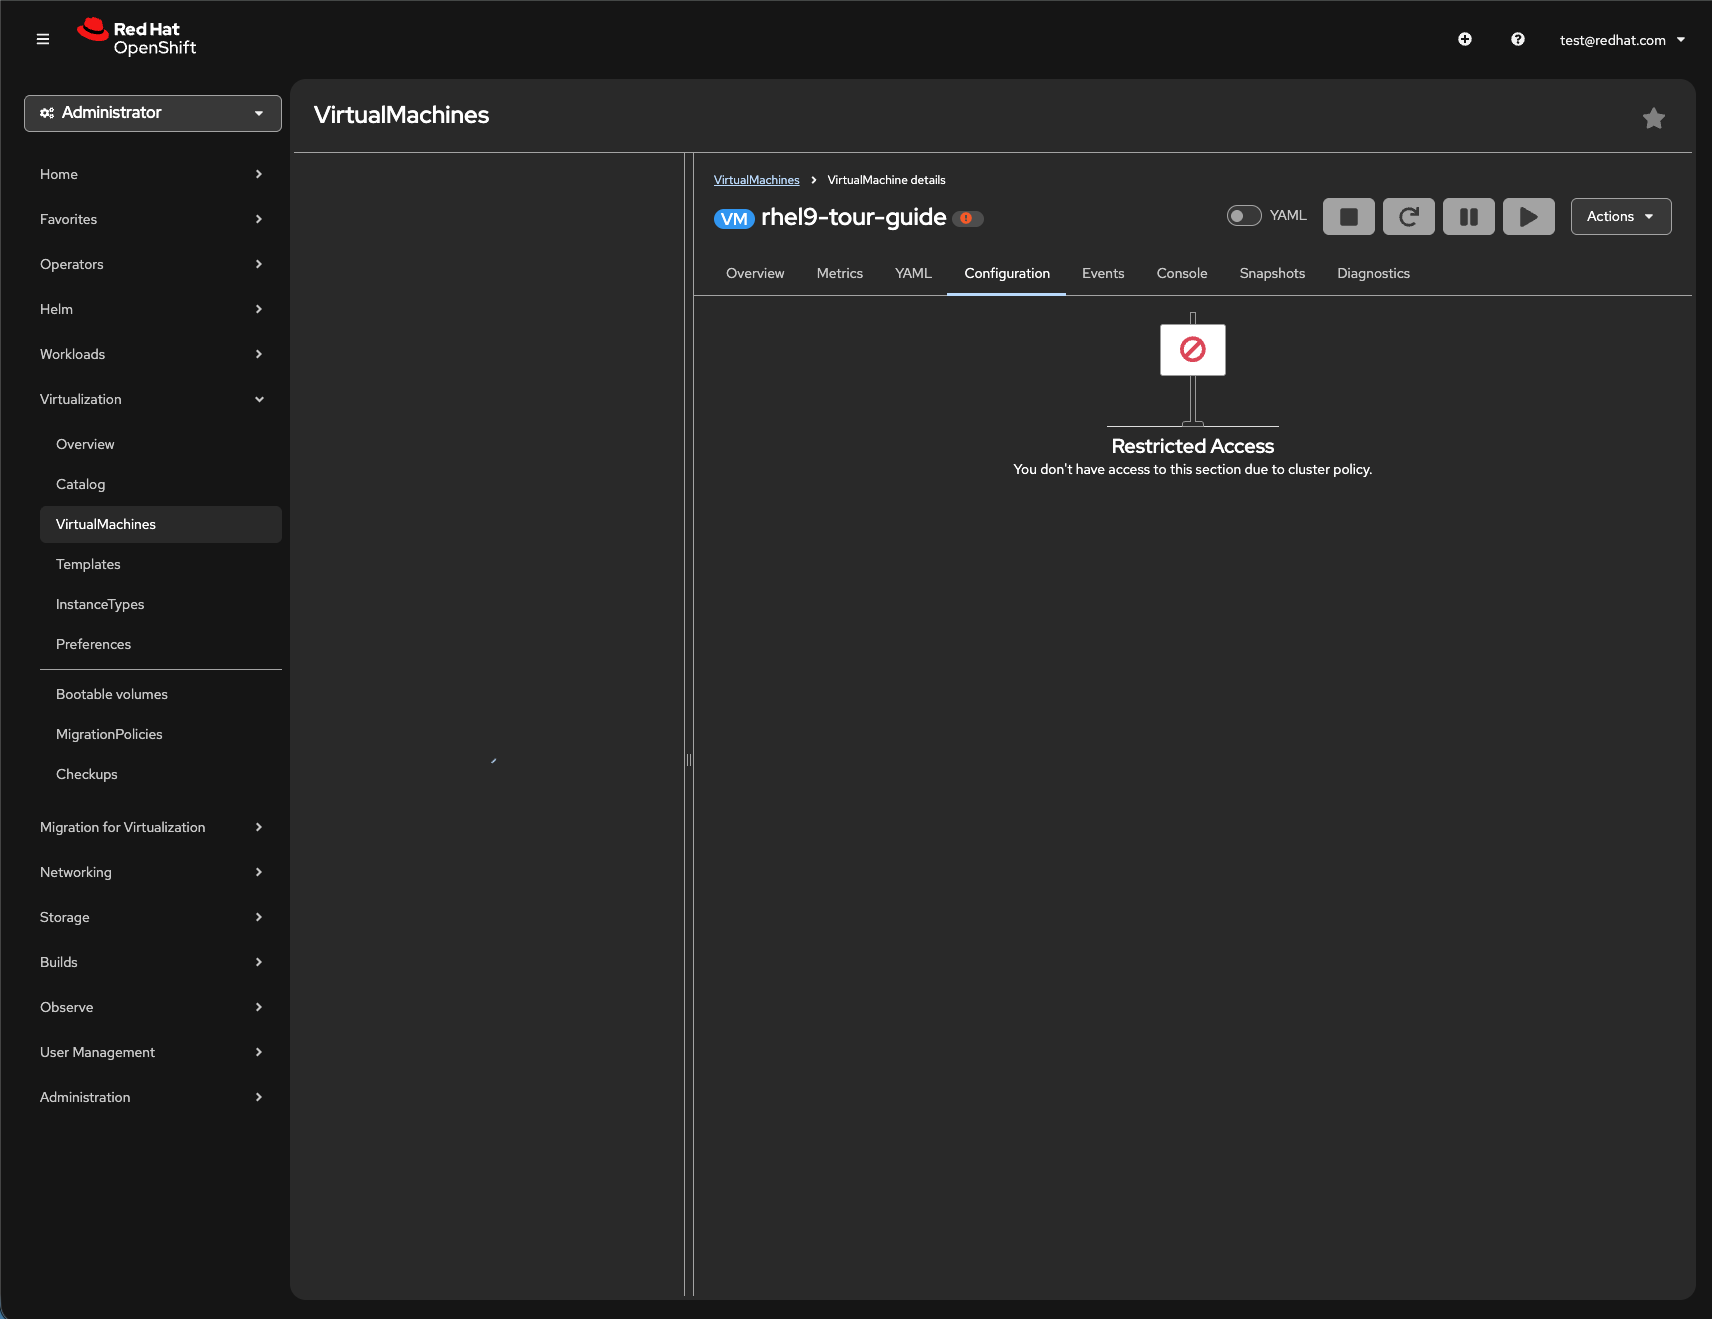Toggle the YAML switch
This screenshot has width=1712, height=1319.
pyautogui.click(x=1244, y=215)
